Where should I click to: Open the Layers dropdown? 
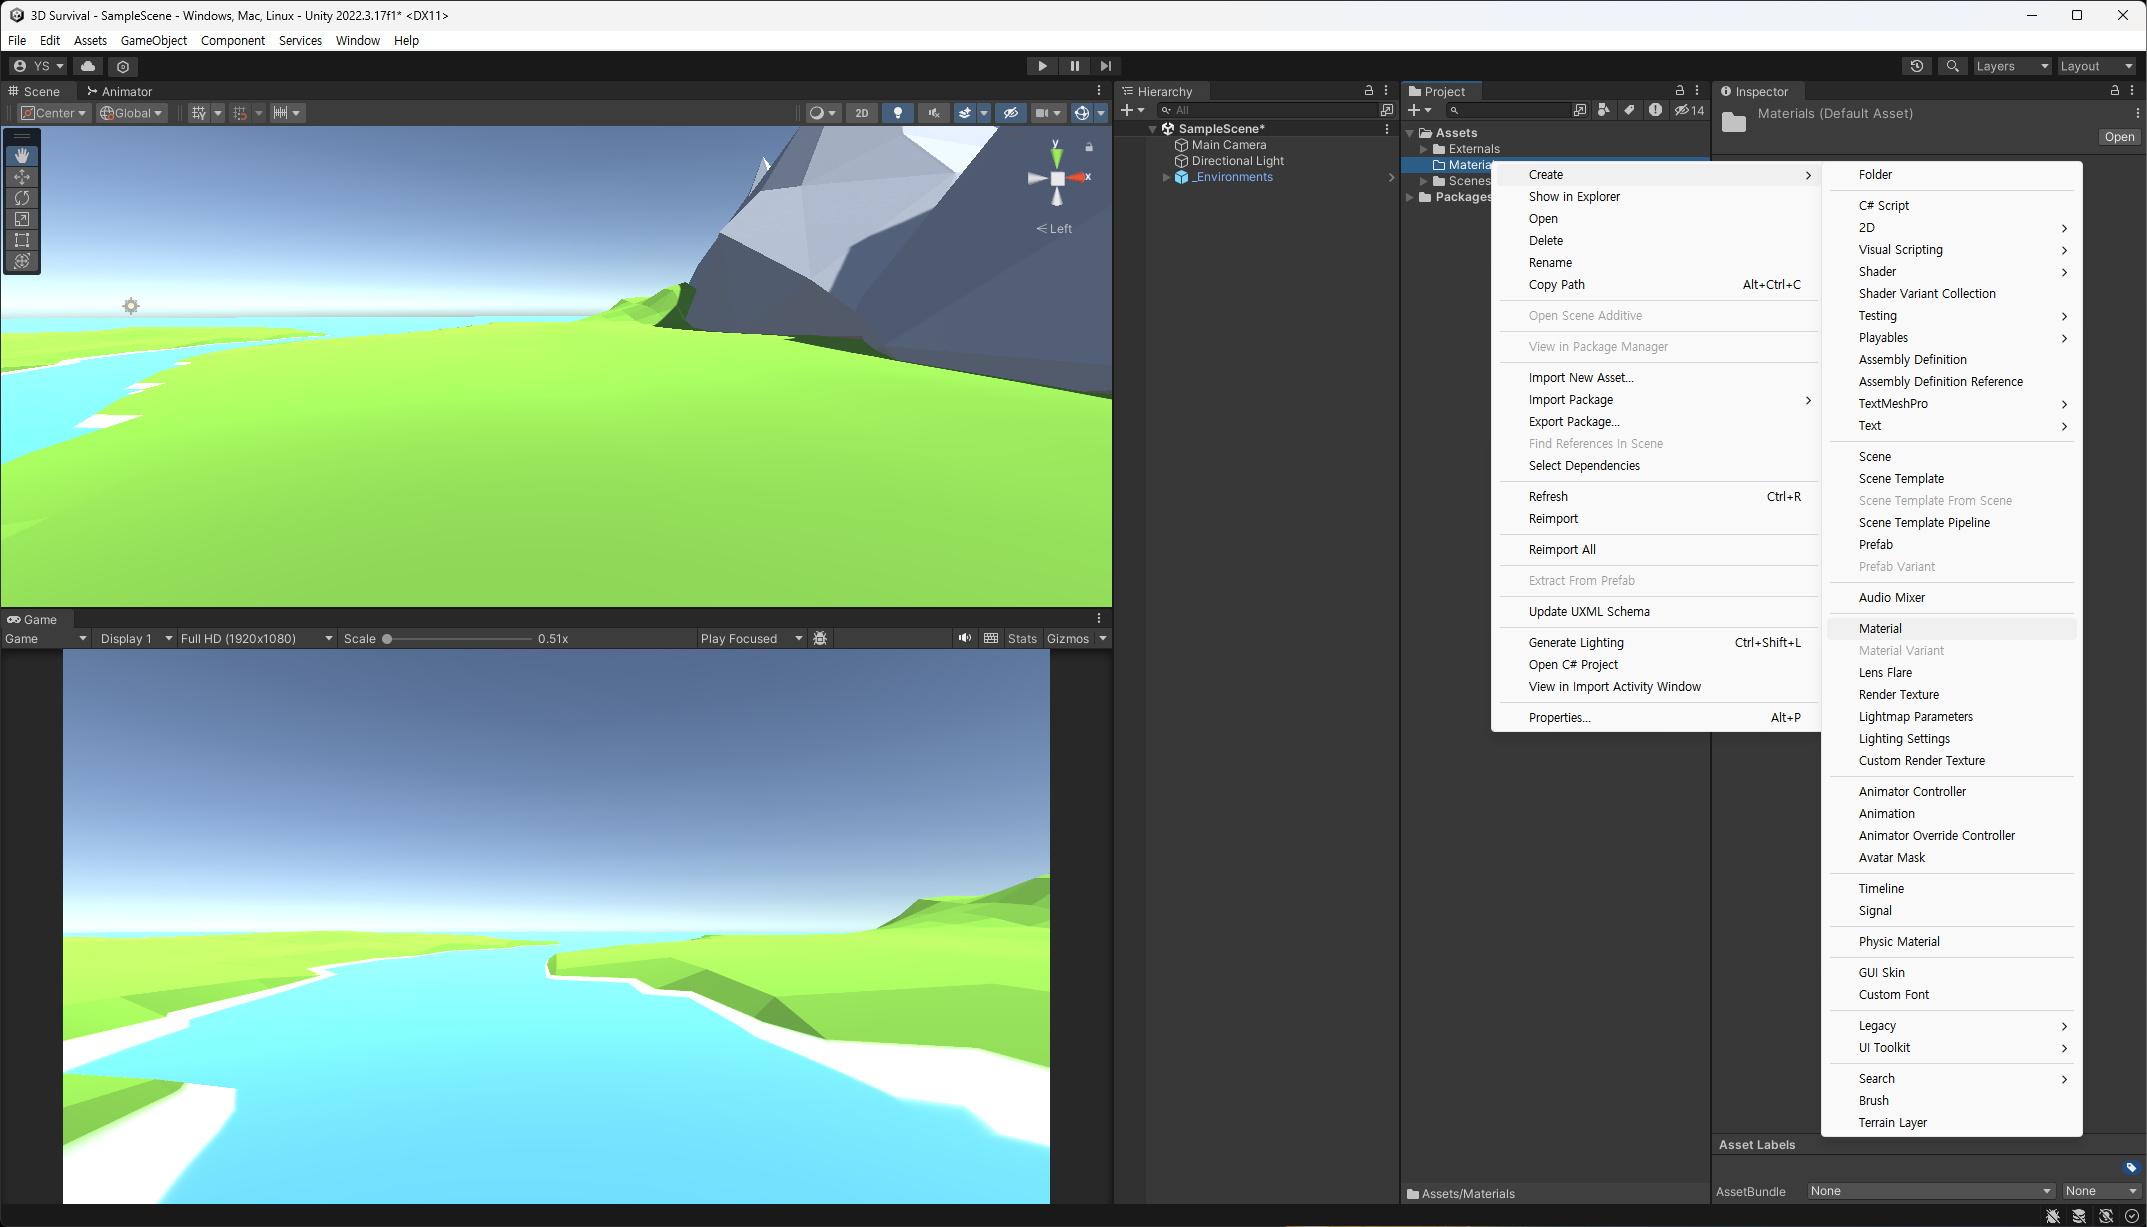(2011, 66)
